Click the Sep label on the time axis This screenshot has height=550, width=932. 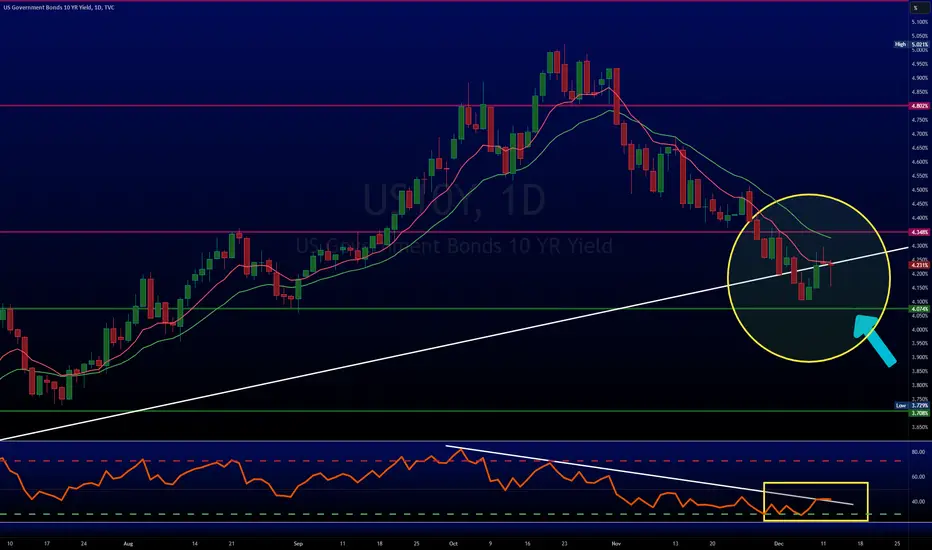coord(298,543)
